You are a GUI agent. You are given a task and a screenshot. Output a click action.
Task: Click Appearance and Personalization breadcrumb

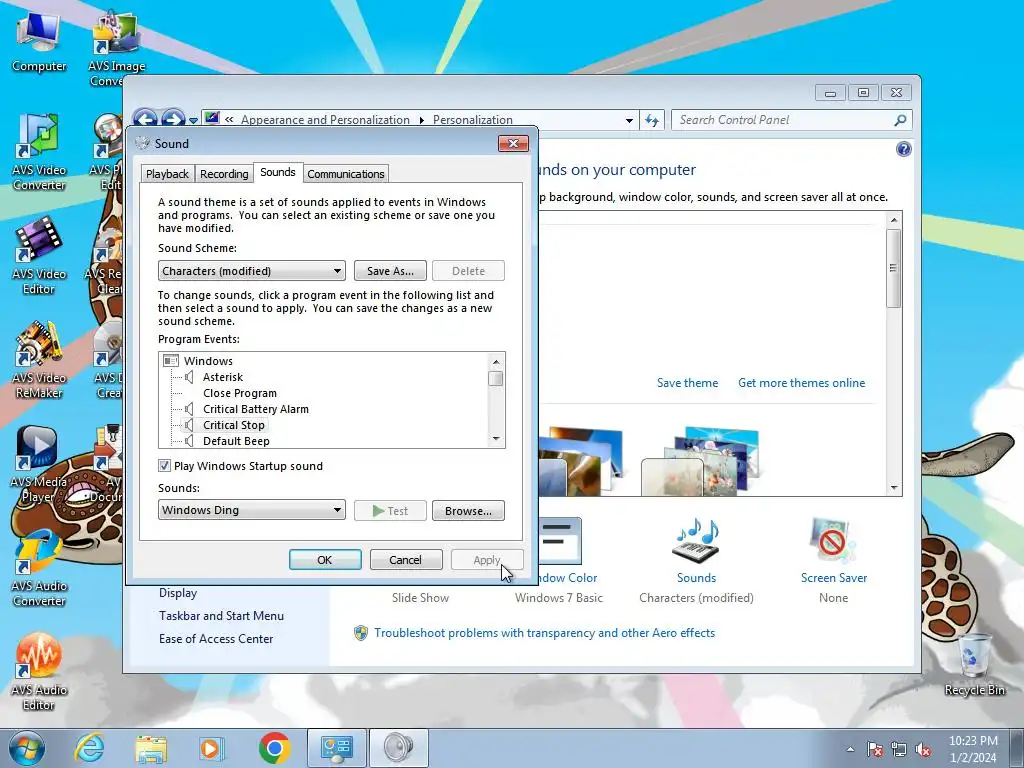pos(325,120)
